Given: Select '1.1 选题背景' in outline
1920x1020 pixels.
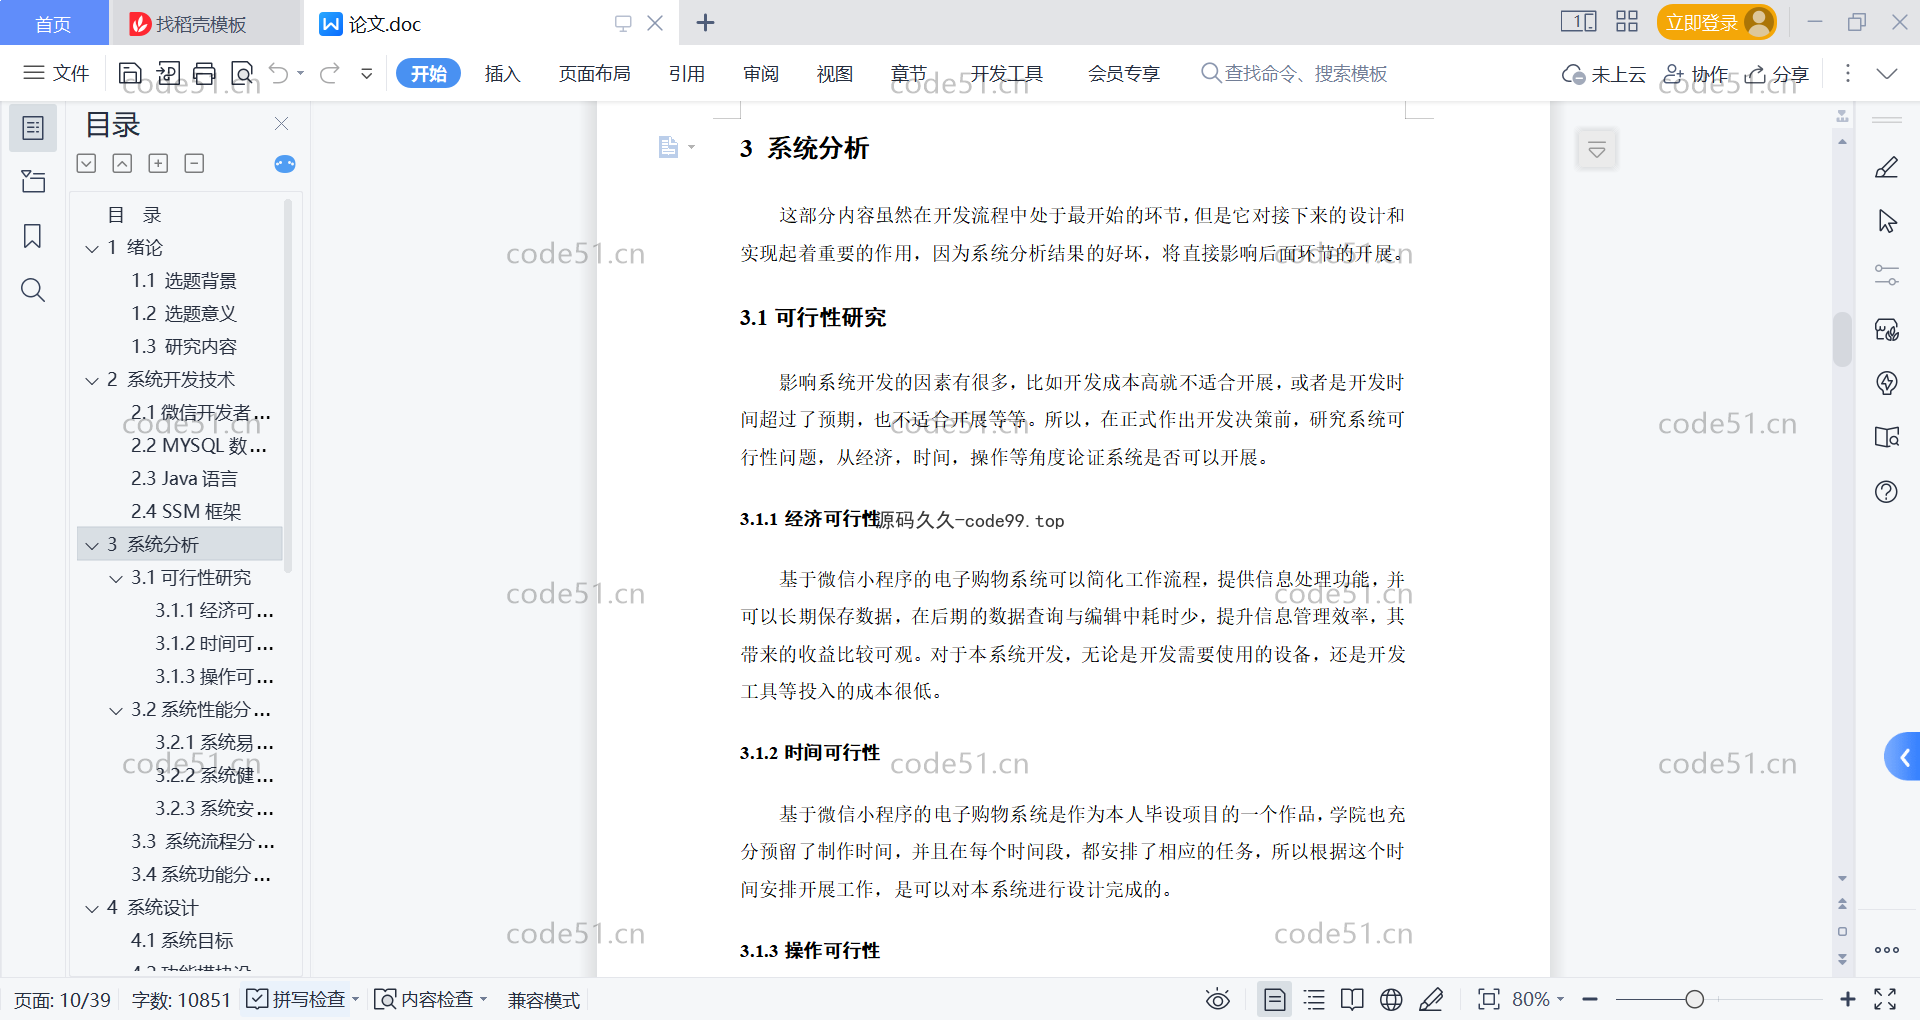Looking at the screenshot, I should (184, 281).
